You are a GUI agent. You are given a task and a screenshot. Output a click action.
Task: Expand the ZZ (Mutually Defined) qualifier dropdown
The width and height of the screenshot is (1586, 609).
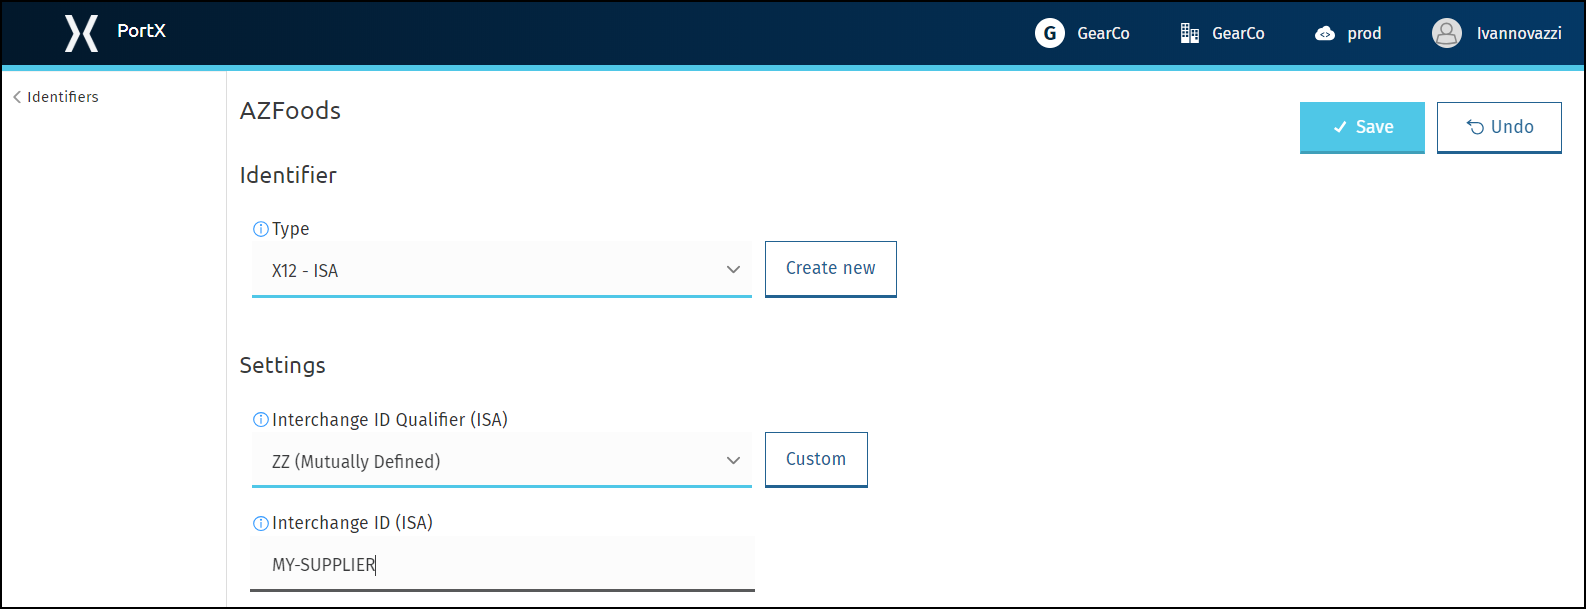coord(501,461)
